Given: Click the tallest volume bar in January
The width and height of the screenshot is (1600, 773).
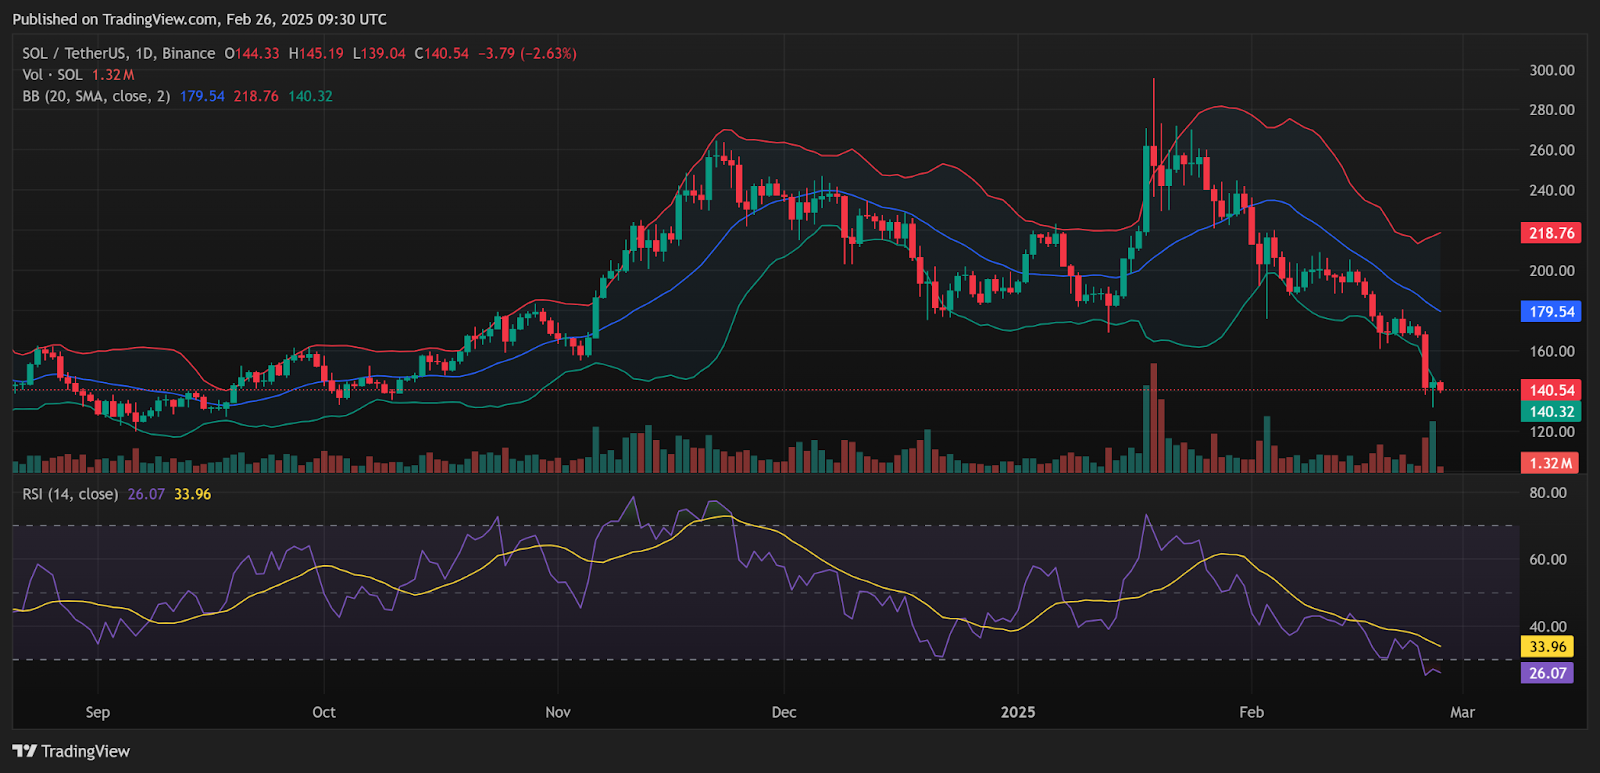Looking at the screenshot, I should (1154, 420).
